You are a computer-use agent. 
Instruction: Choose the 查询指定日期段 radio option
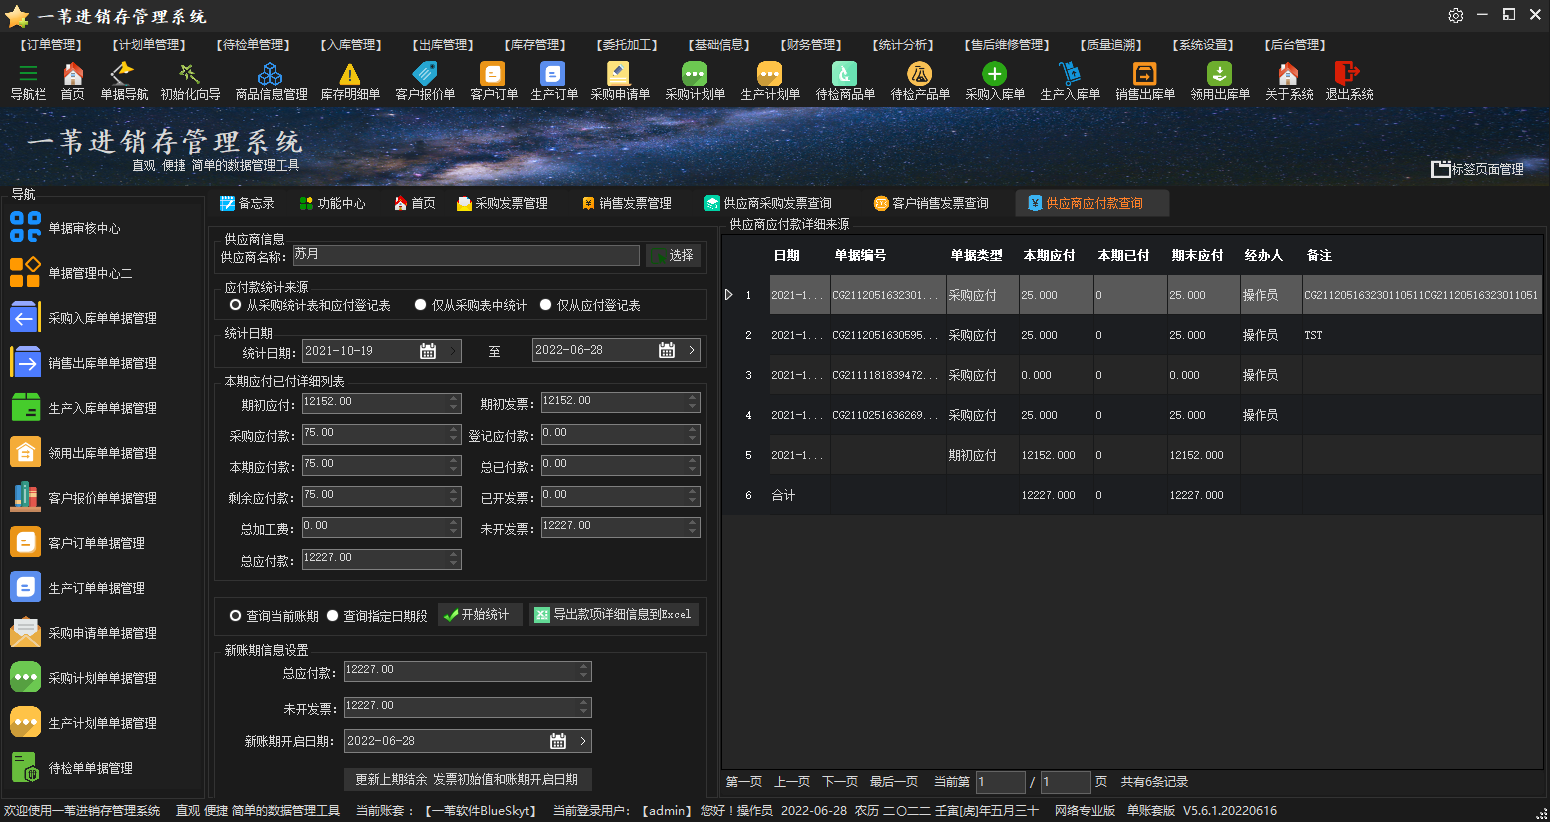click(333, 616)
